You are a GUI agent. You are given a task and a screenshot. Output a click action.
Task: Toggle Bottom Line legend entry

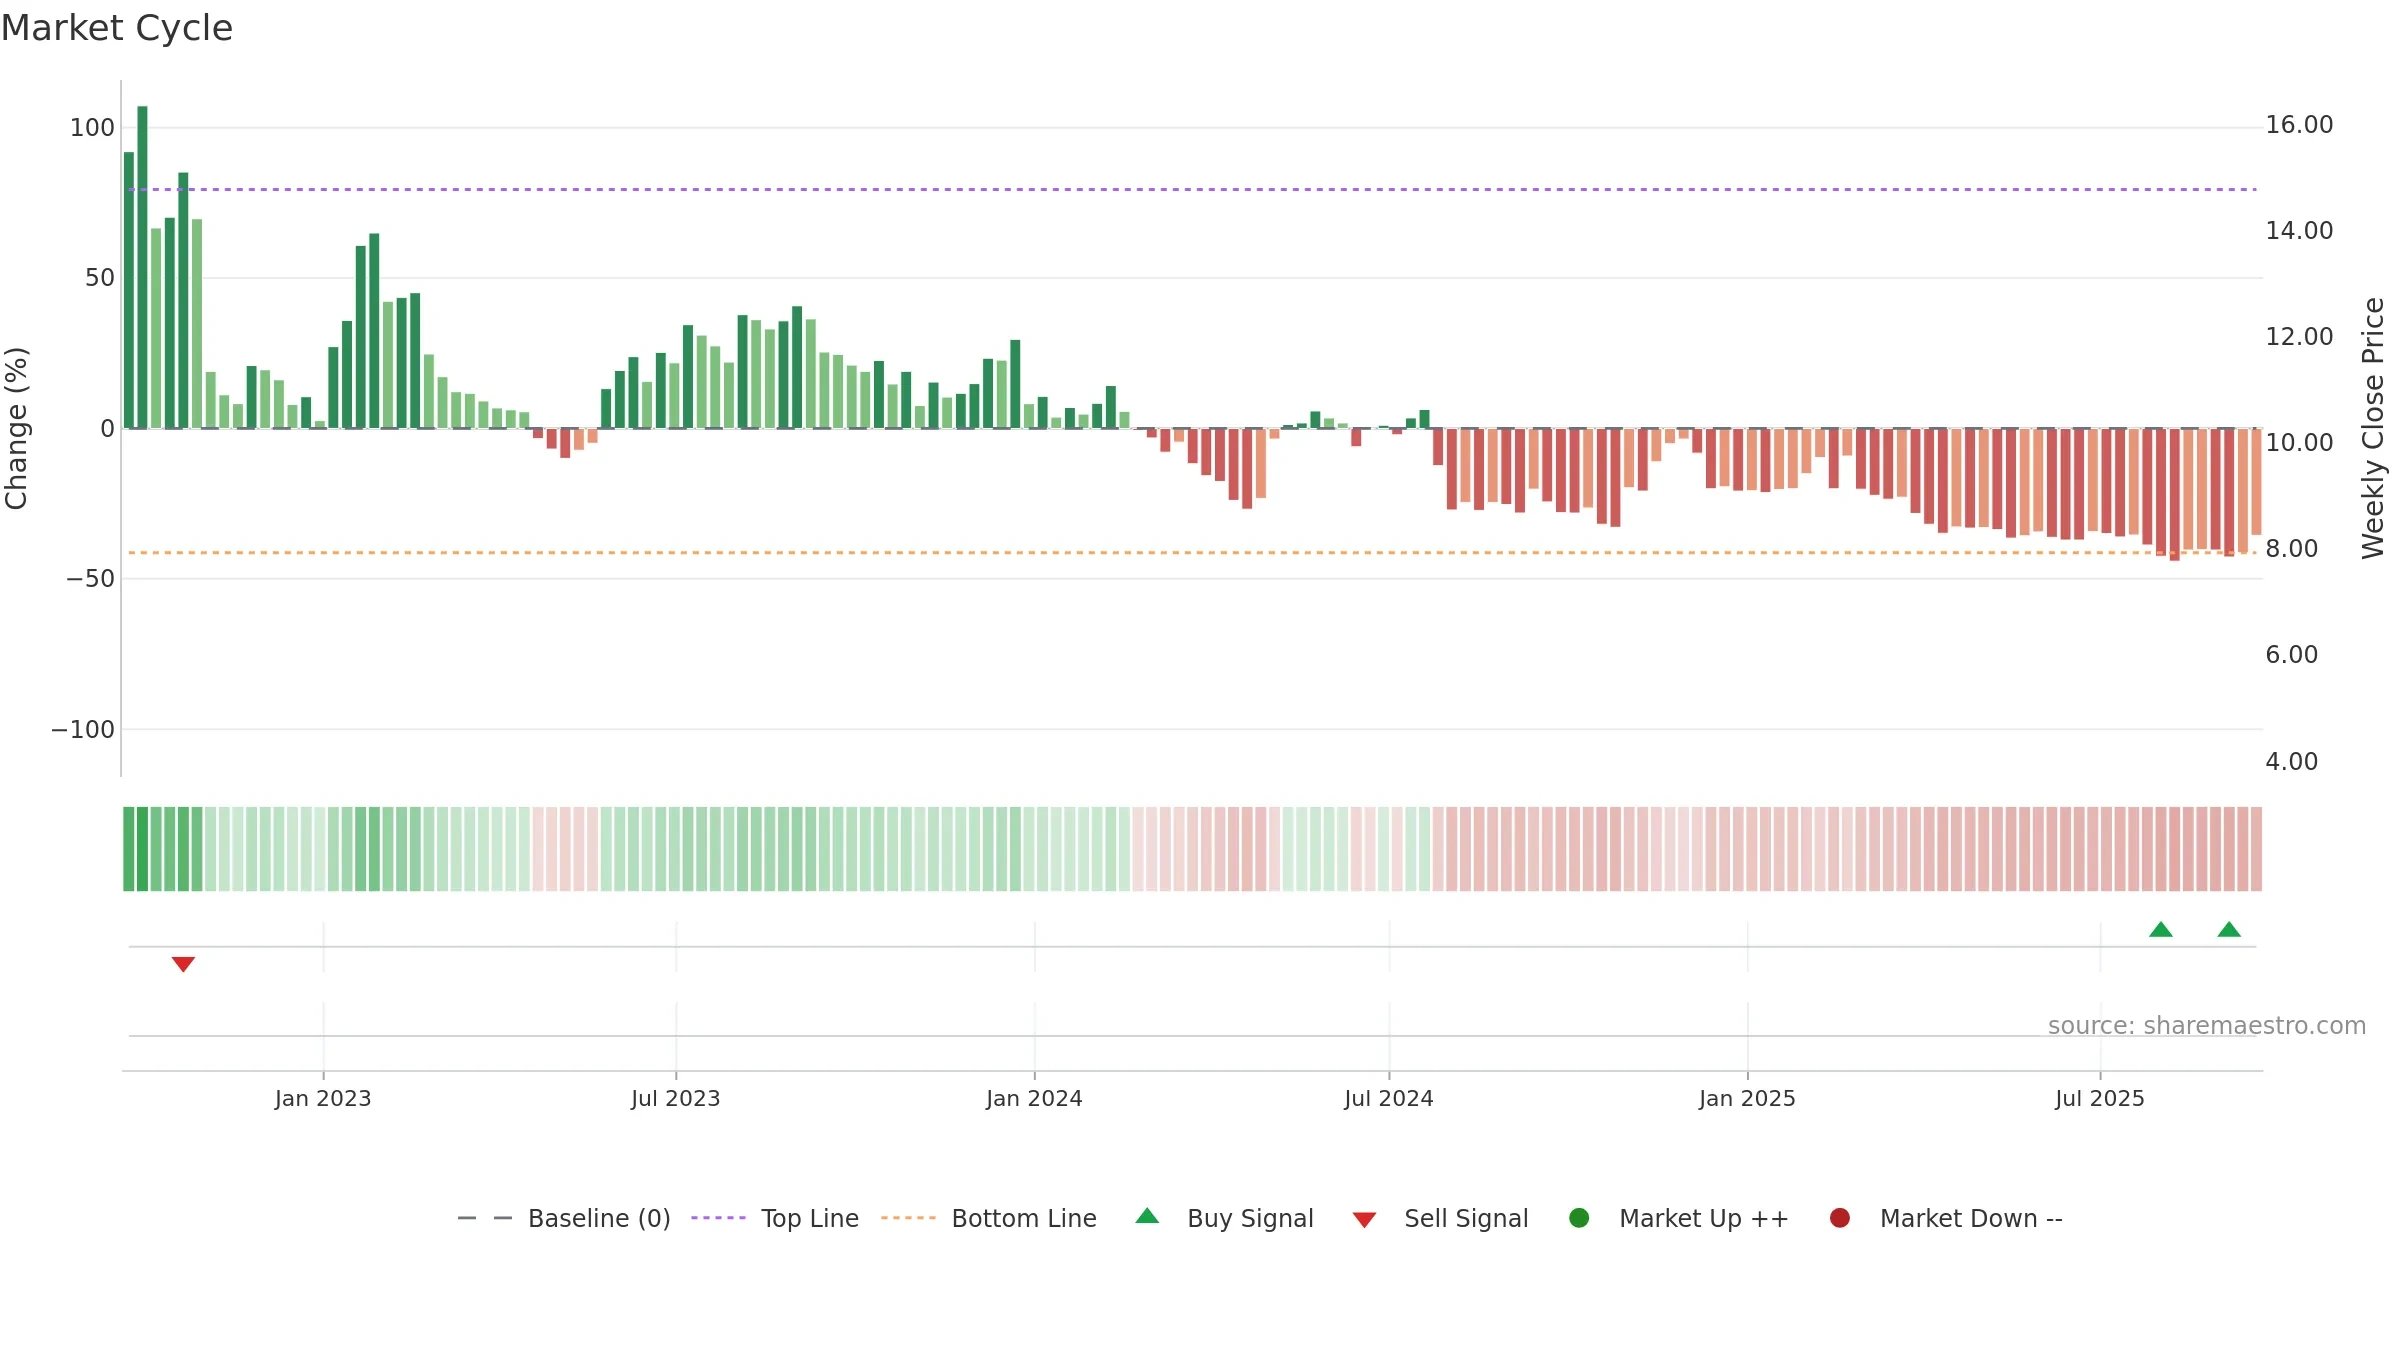(x=989, y=1218)
